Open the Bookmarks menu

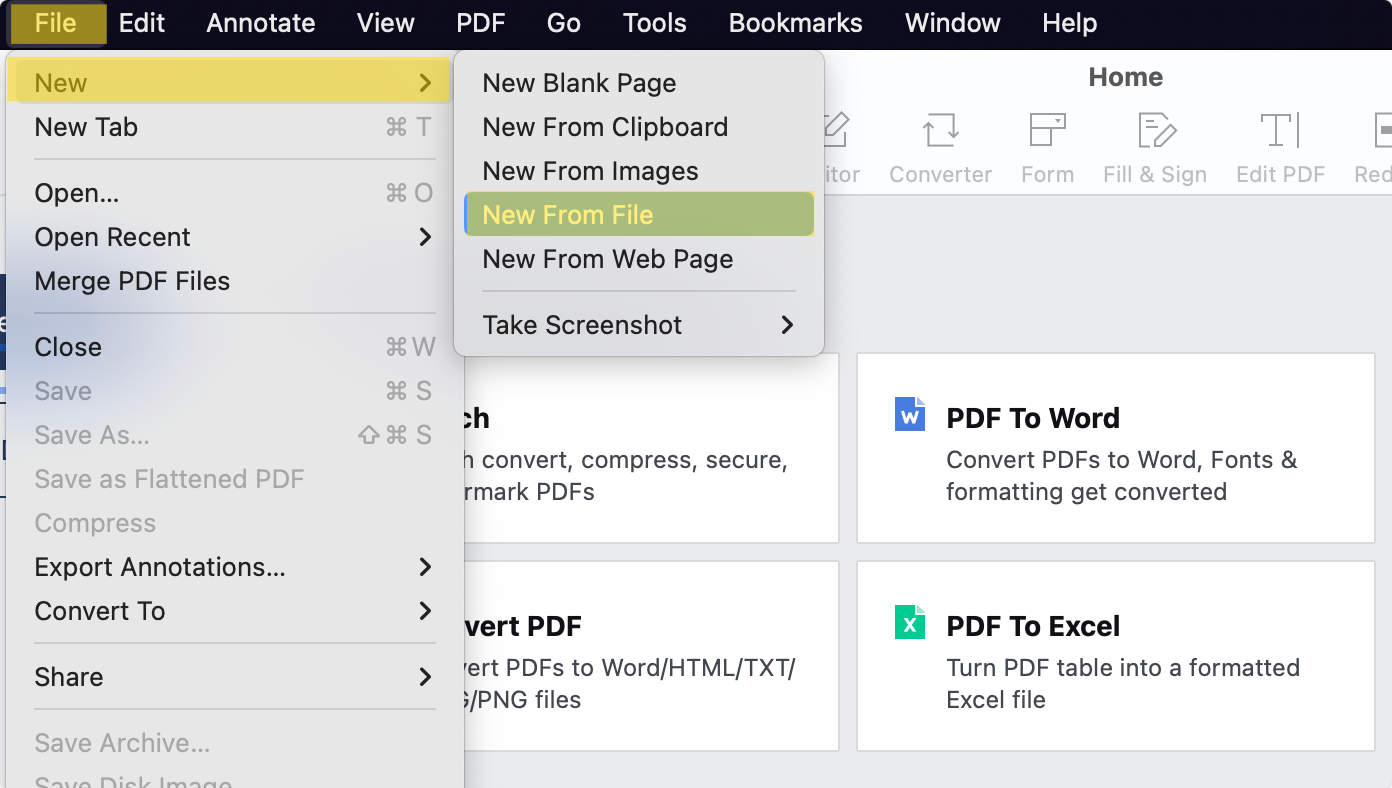pos(796,23)
